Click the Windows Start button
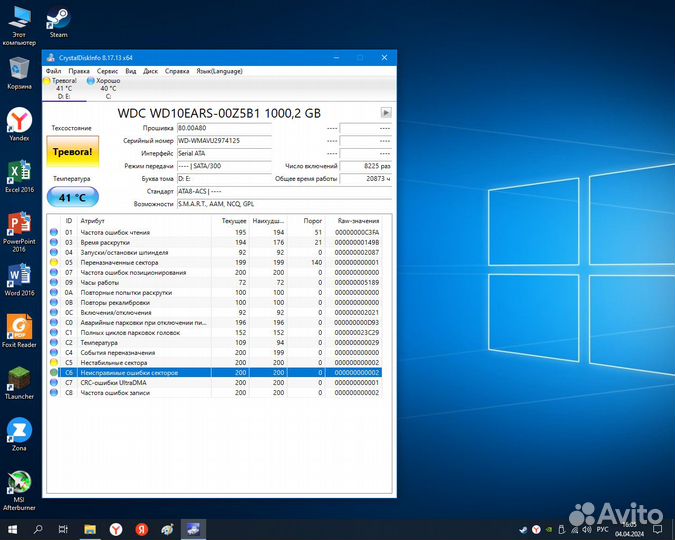The height and width of the screenshot is (540, 675). click(13, 528)
